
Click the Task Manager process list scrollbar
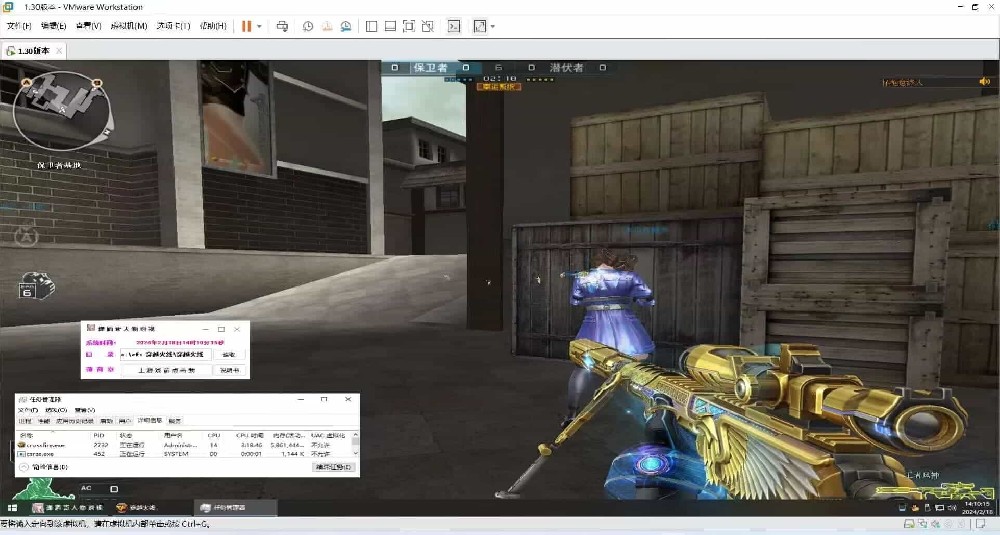pos(355,444)
